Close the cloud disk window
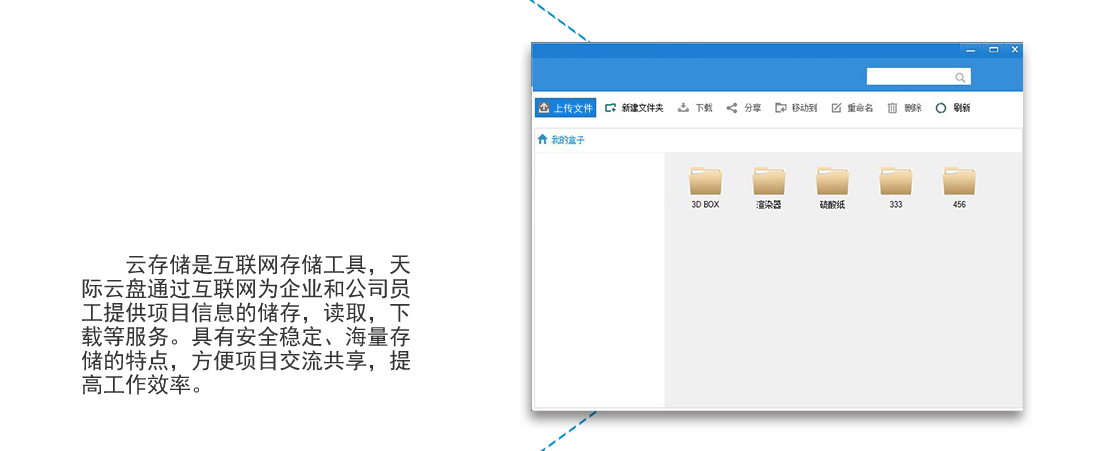This screenshot has width=1100, height=451. point(1014,50)
